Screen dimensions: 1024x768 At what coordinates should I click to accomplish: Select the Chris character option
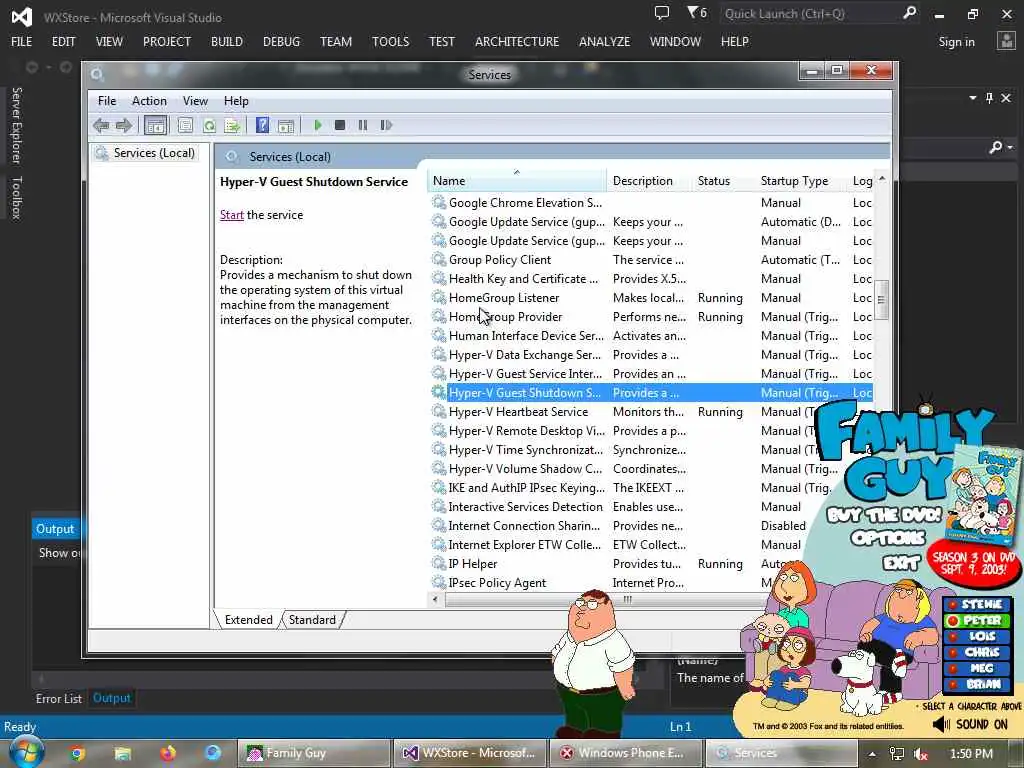[976, 652]
